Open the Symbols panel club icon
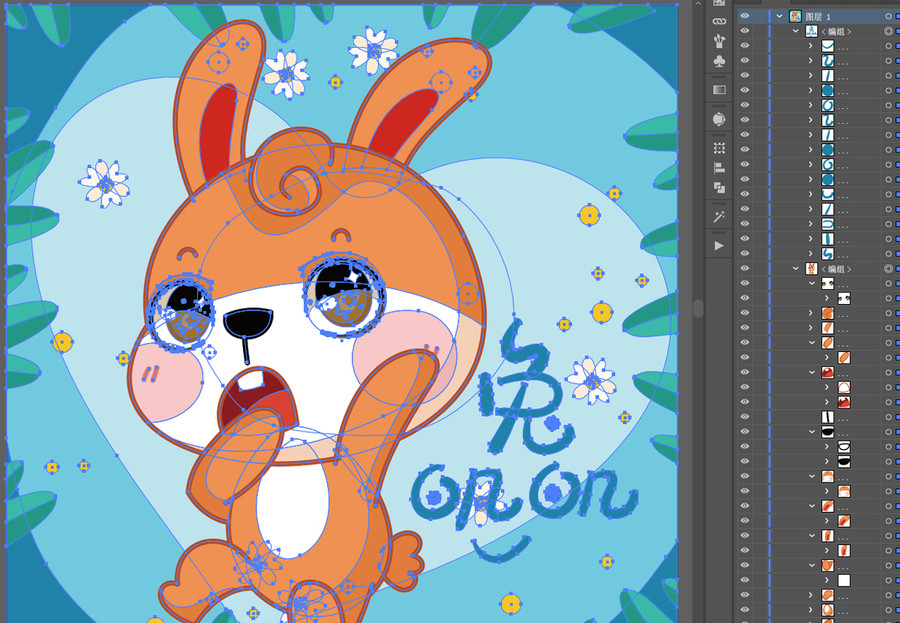900x623 pixels. point(719,61)
